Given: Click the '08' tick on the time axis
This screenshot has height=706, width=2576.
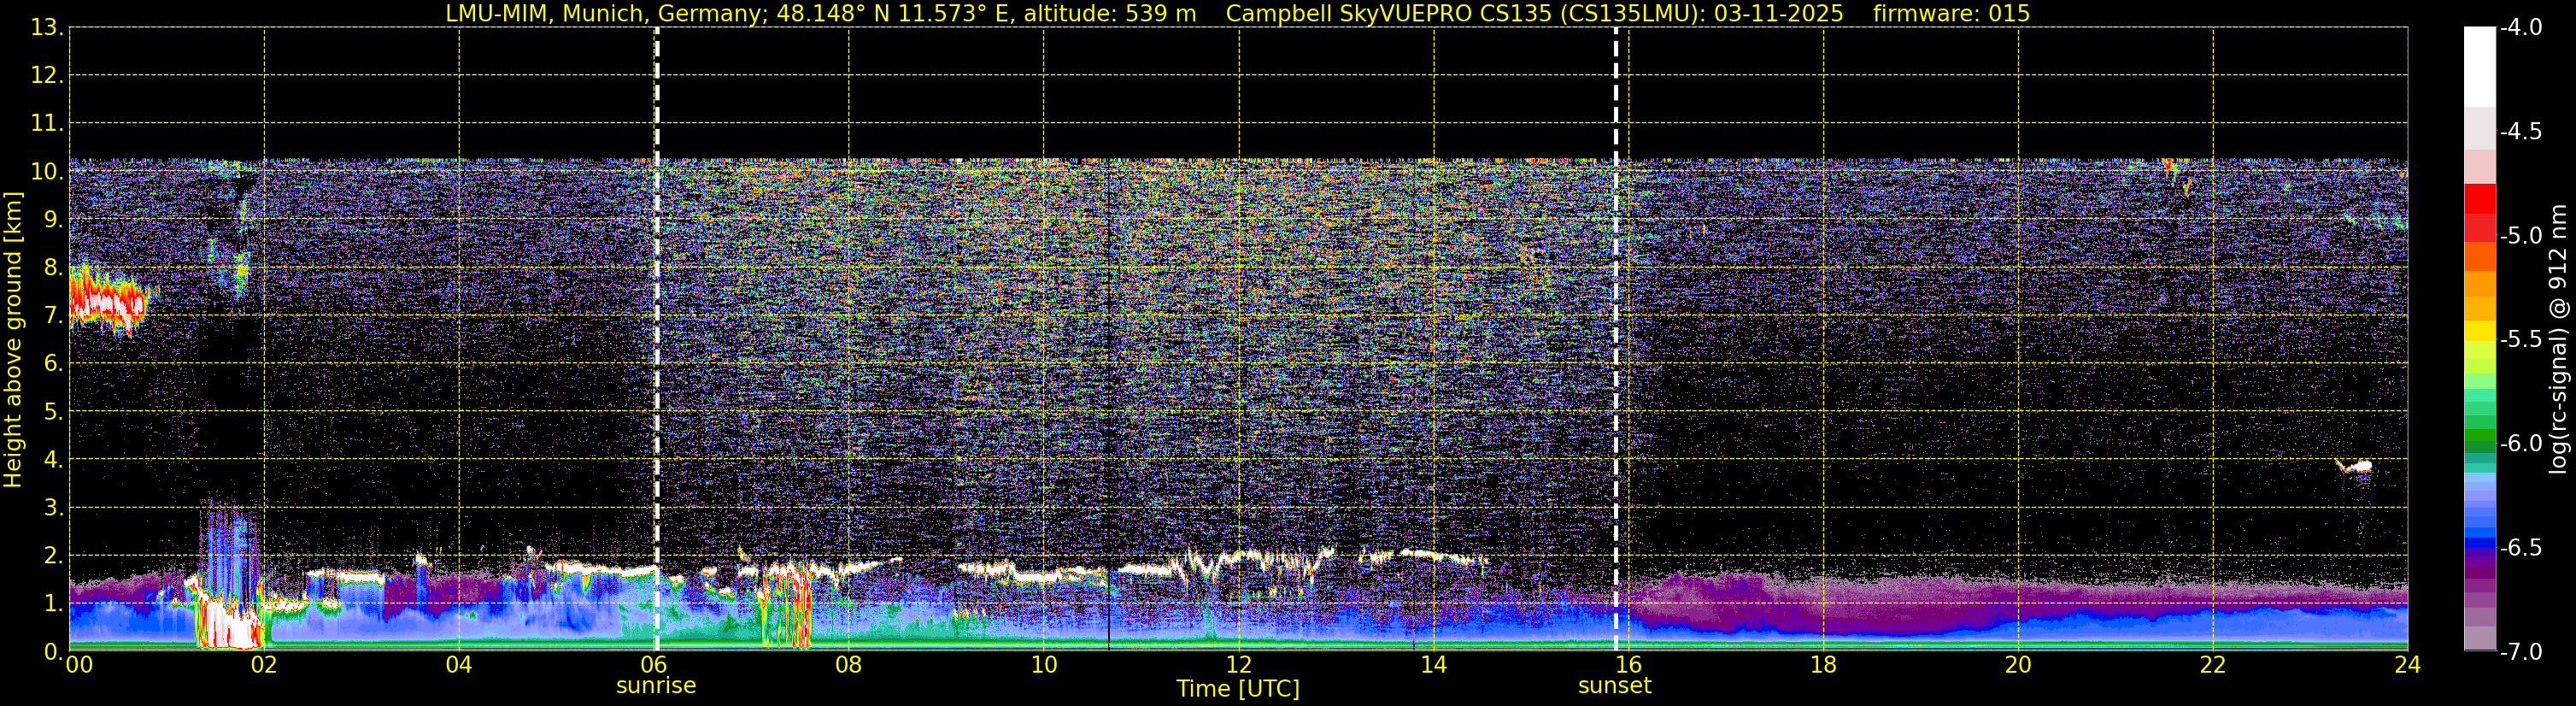Looking at the screenshot, I should coord(849,664).
